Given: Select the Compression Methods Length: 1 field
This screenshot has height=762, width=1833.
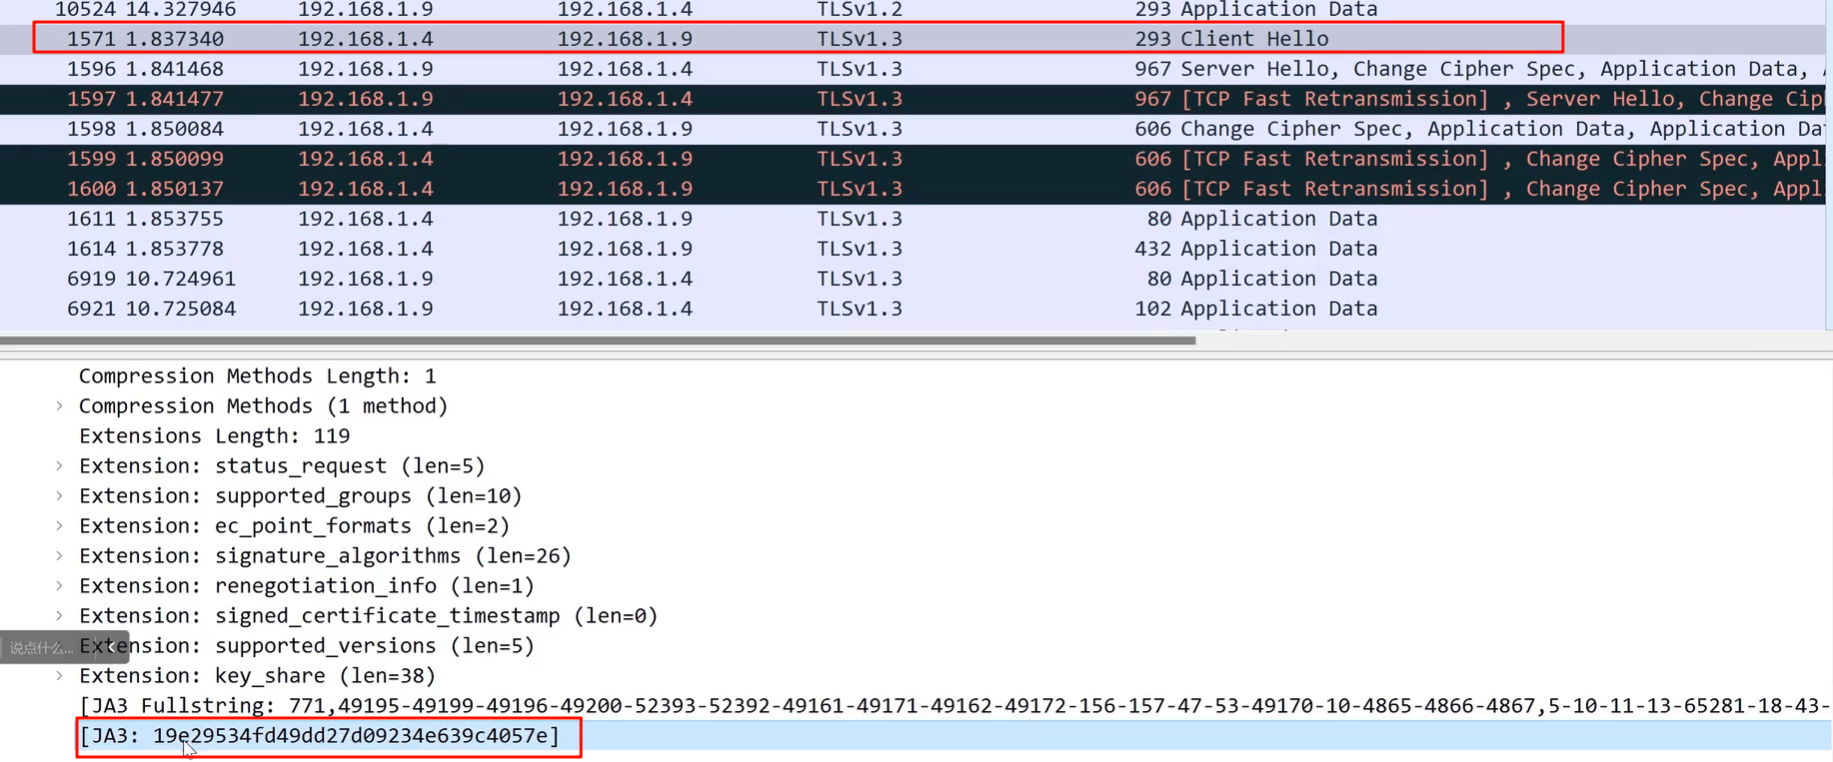Looking at the screenshot, I should (x=258, y=376).
